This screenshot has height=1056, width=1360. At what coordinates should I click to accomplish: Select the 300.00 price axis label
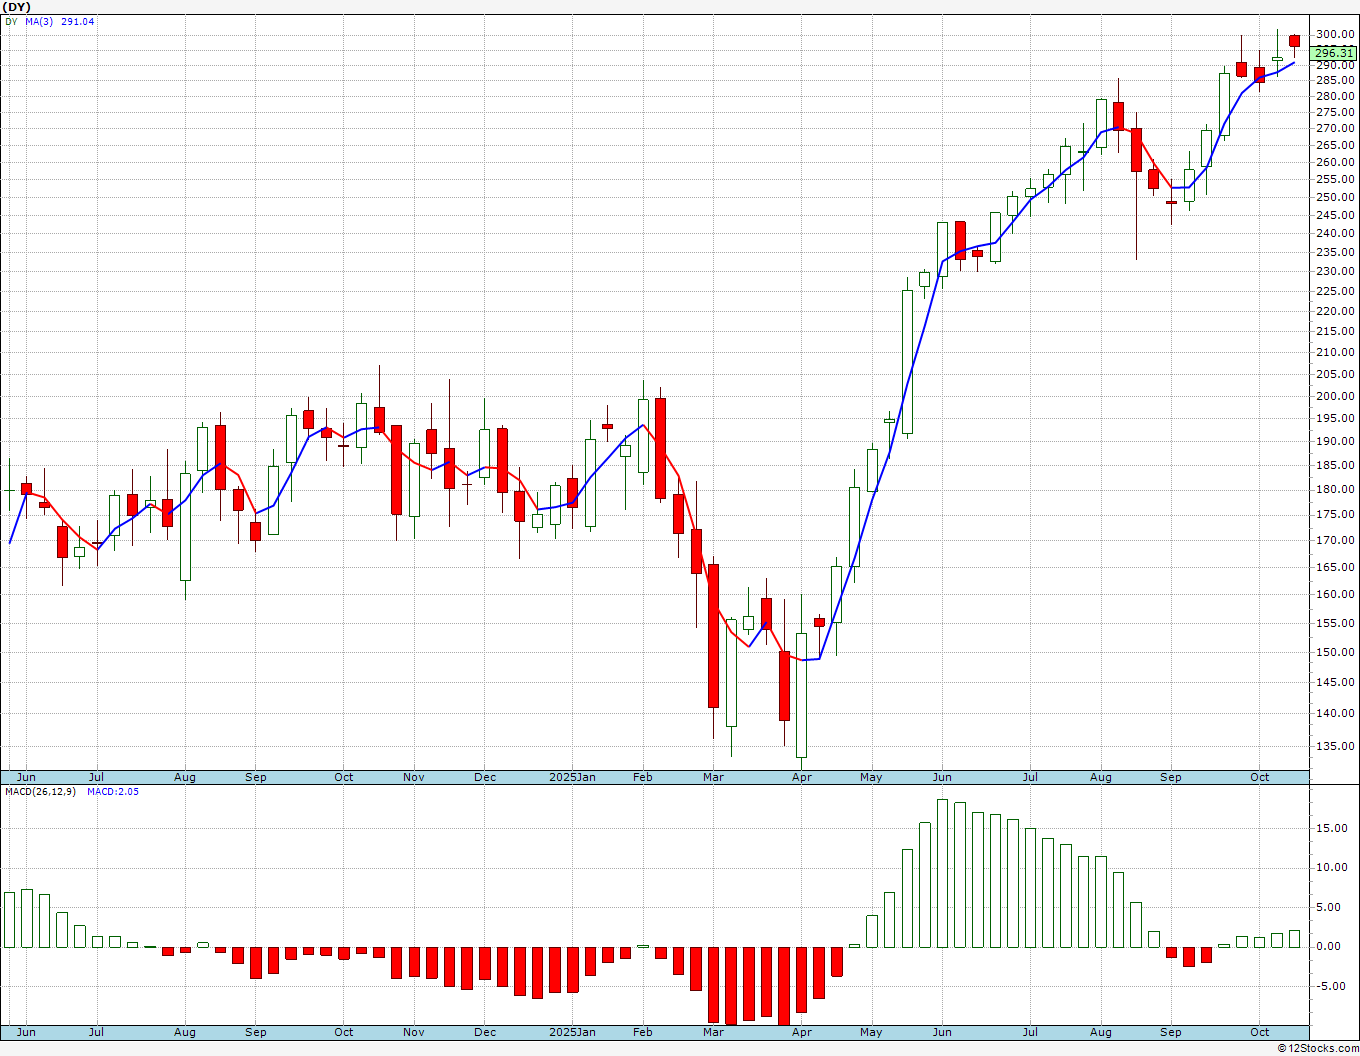pos(1335,34)
